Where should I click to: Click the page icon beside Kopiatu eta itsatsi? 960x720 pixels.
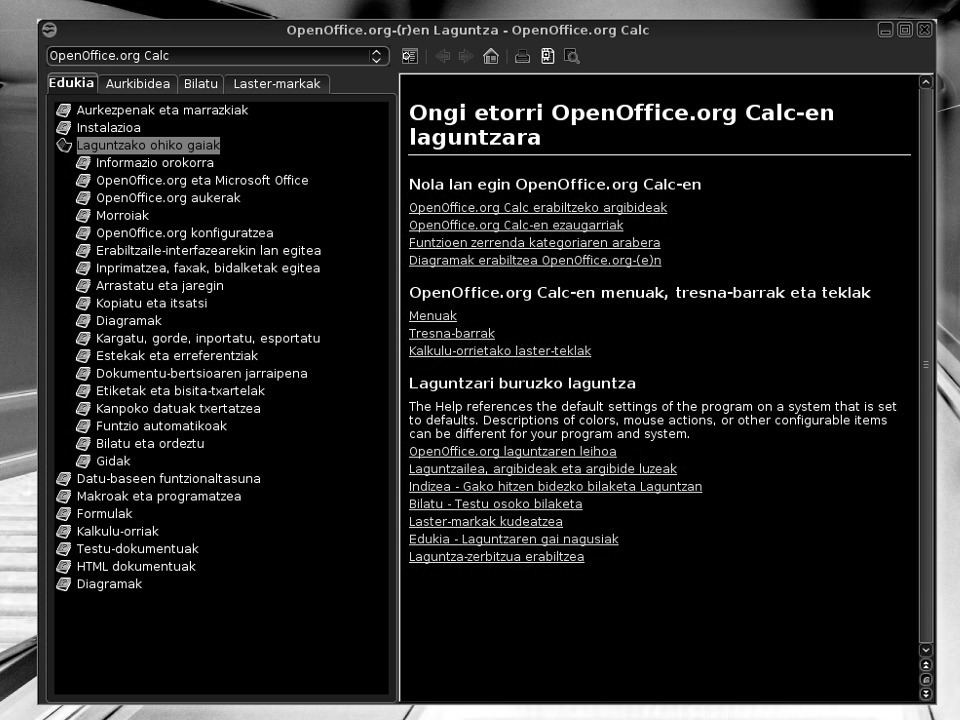point(83,303)
